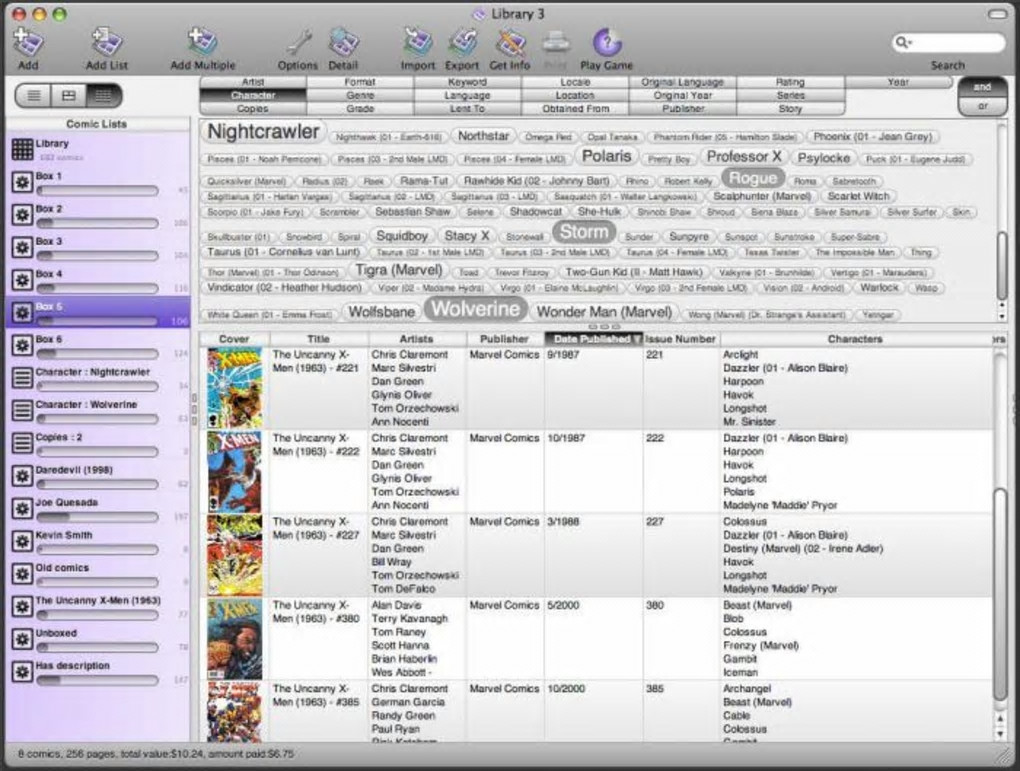The height and width of the screenshot is (771, 1020).
Task: Toggle the 'or' filter mode
Action: [982, 106]
